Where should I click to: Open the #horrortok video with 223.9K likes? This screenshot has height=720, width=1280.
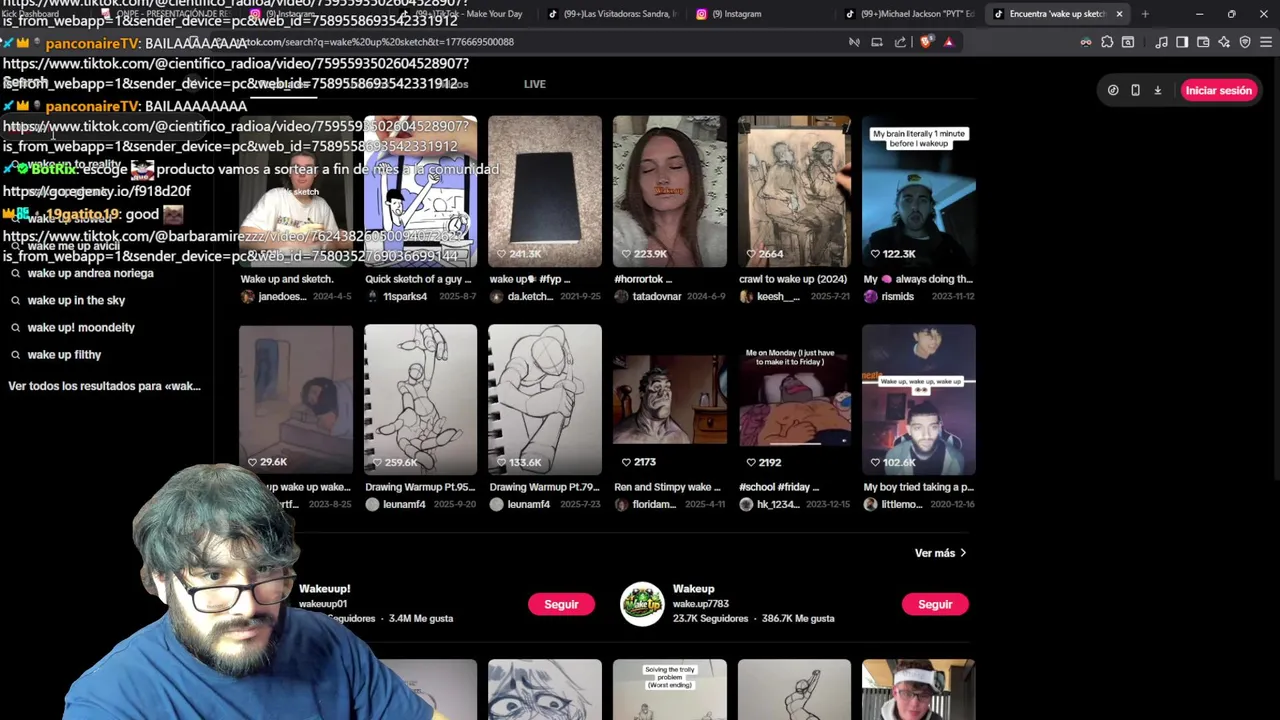point(669,191)
